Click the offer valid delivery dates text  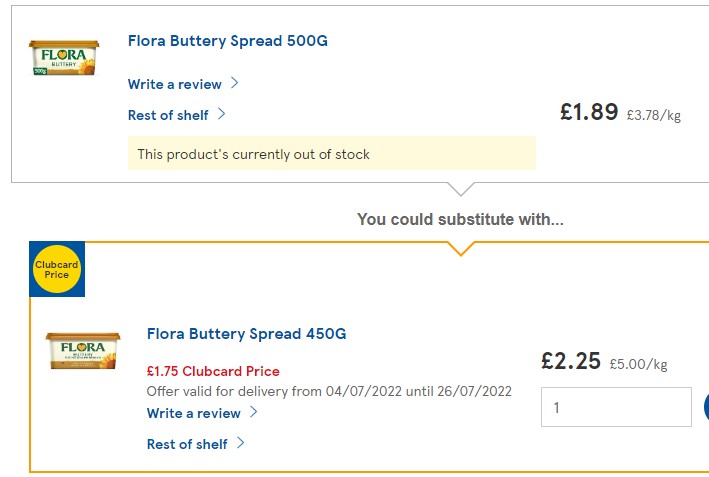point(329,391)
